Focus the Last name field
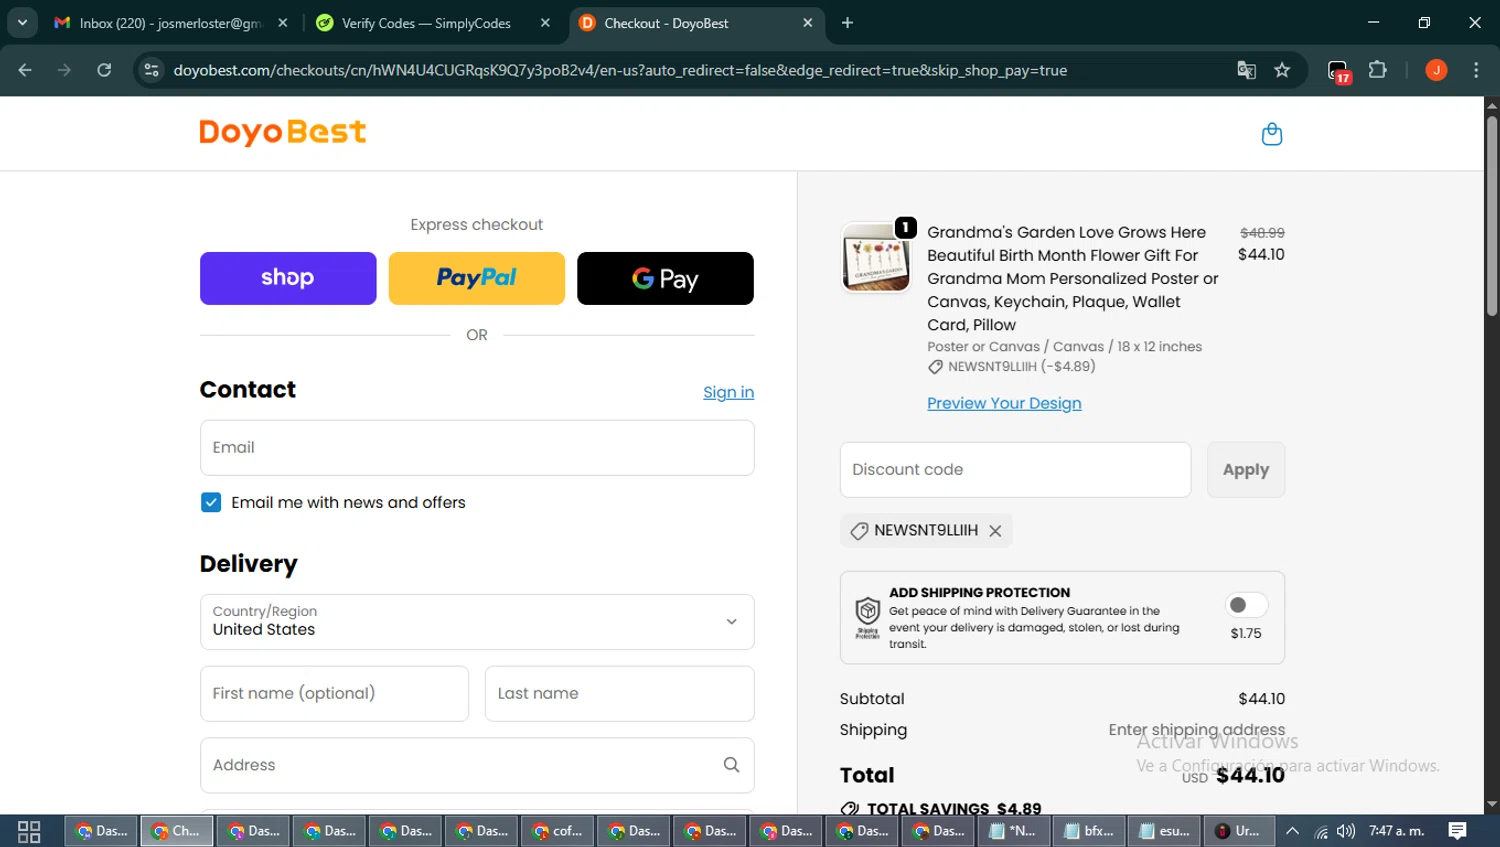This screenshot has height=847, width=1500. click(619, 693)
